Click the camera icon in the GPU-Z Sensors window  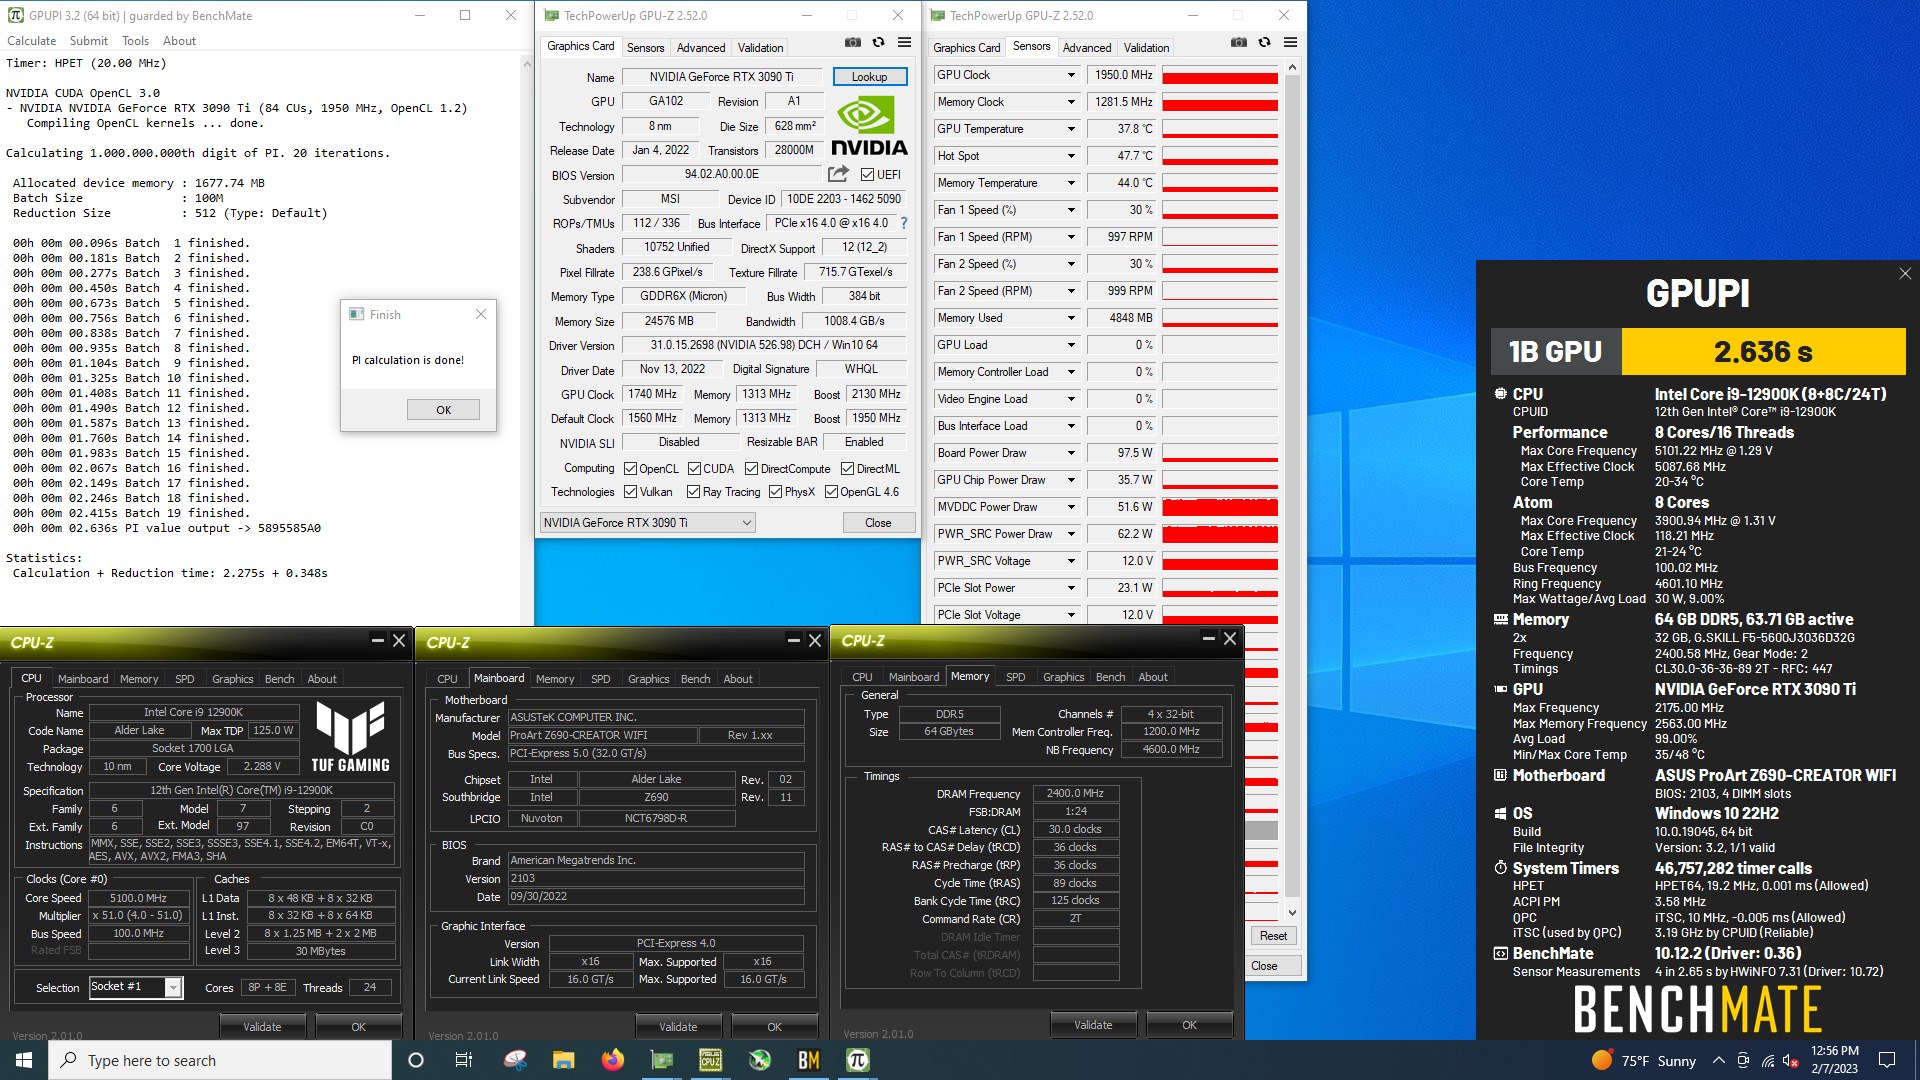[1238, 42]
